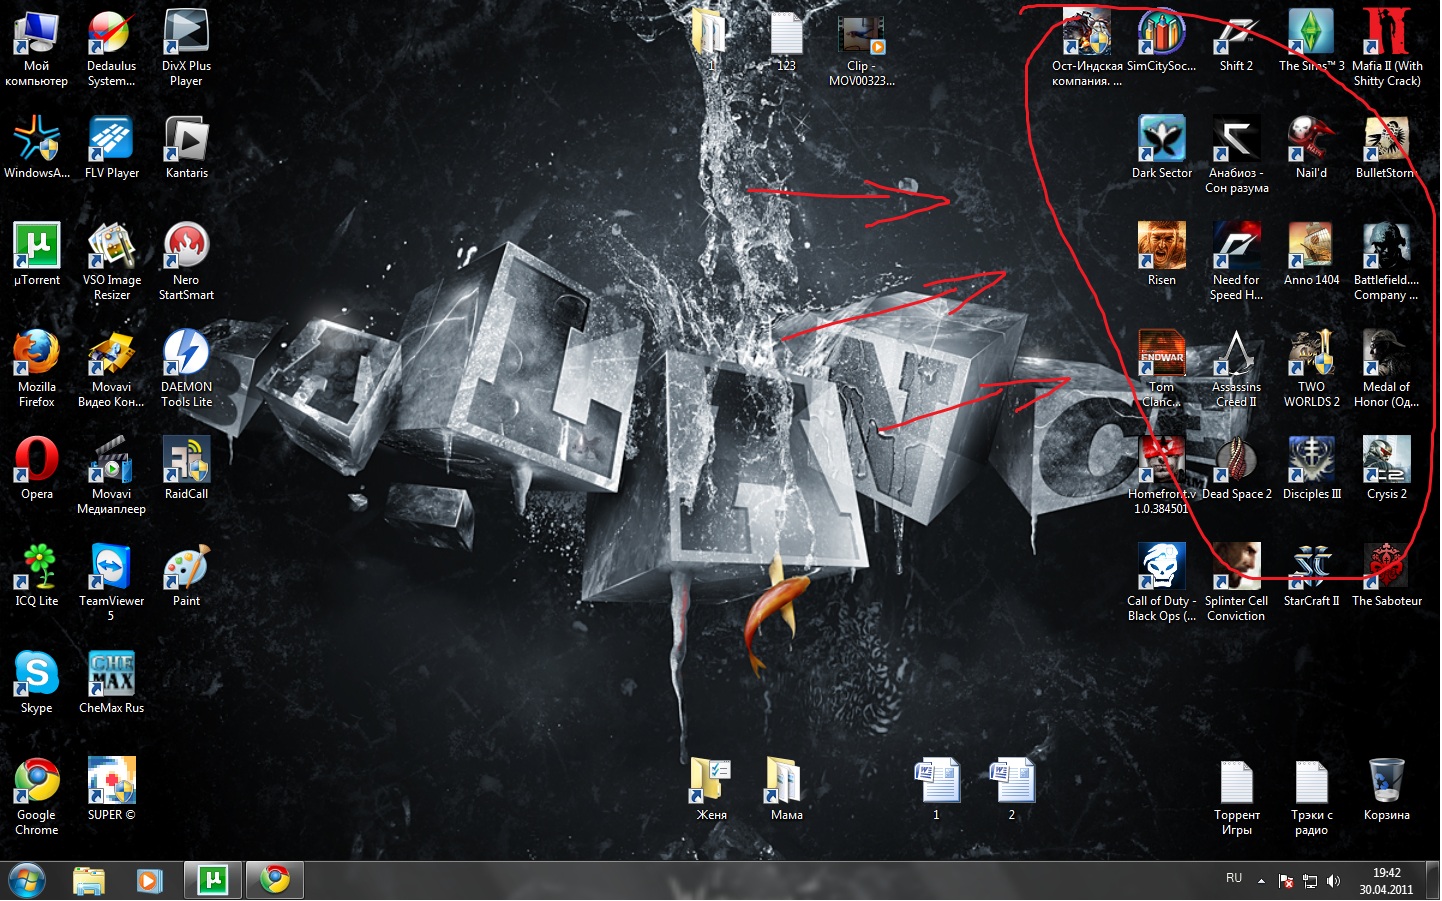Viewport: 1442px width, 901px height.
Task: Open Movavi Медиаплеер shortcut
Action: [x=111, y=476]
